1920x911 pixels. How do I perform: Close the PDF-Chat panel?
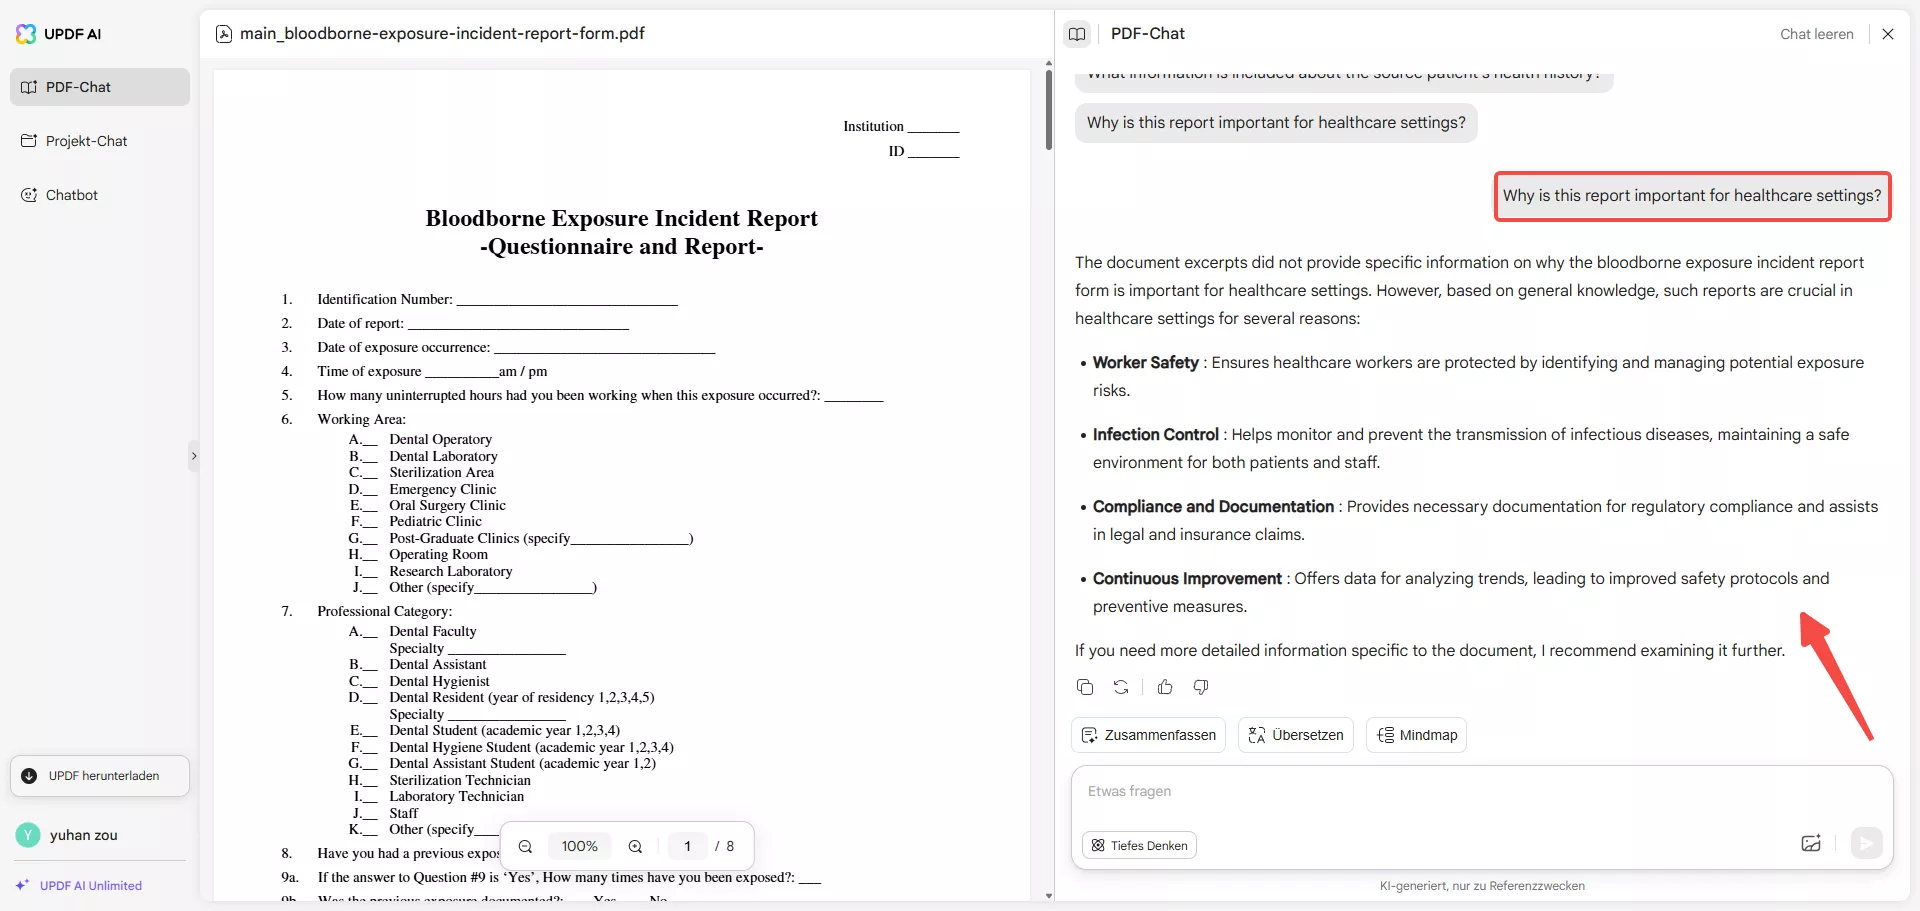click(x=1888, y=34)
